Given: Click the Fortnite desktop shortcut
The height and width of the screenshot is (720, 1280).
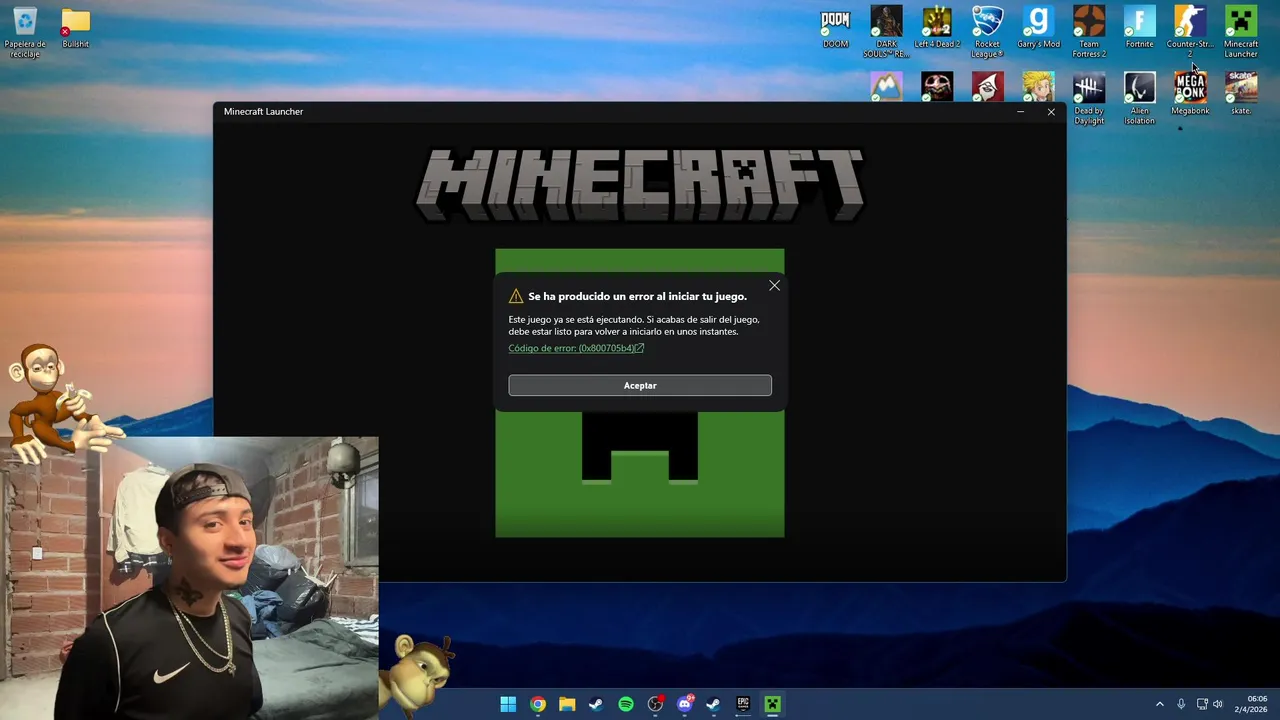Looking at the screenshot, I should (1139, 28).
